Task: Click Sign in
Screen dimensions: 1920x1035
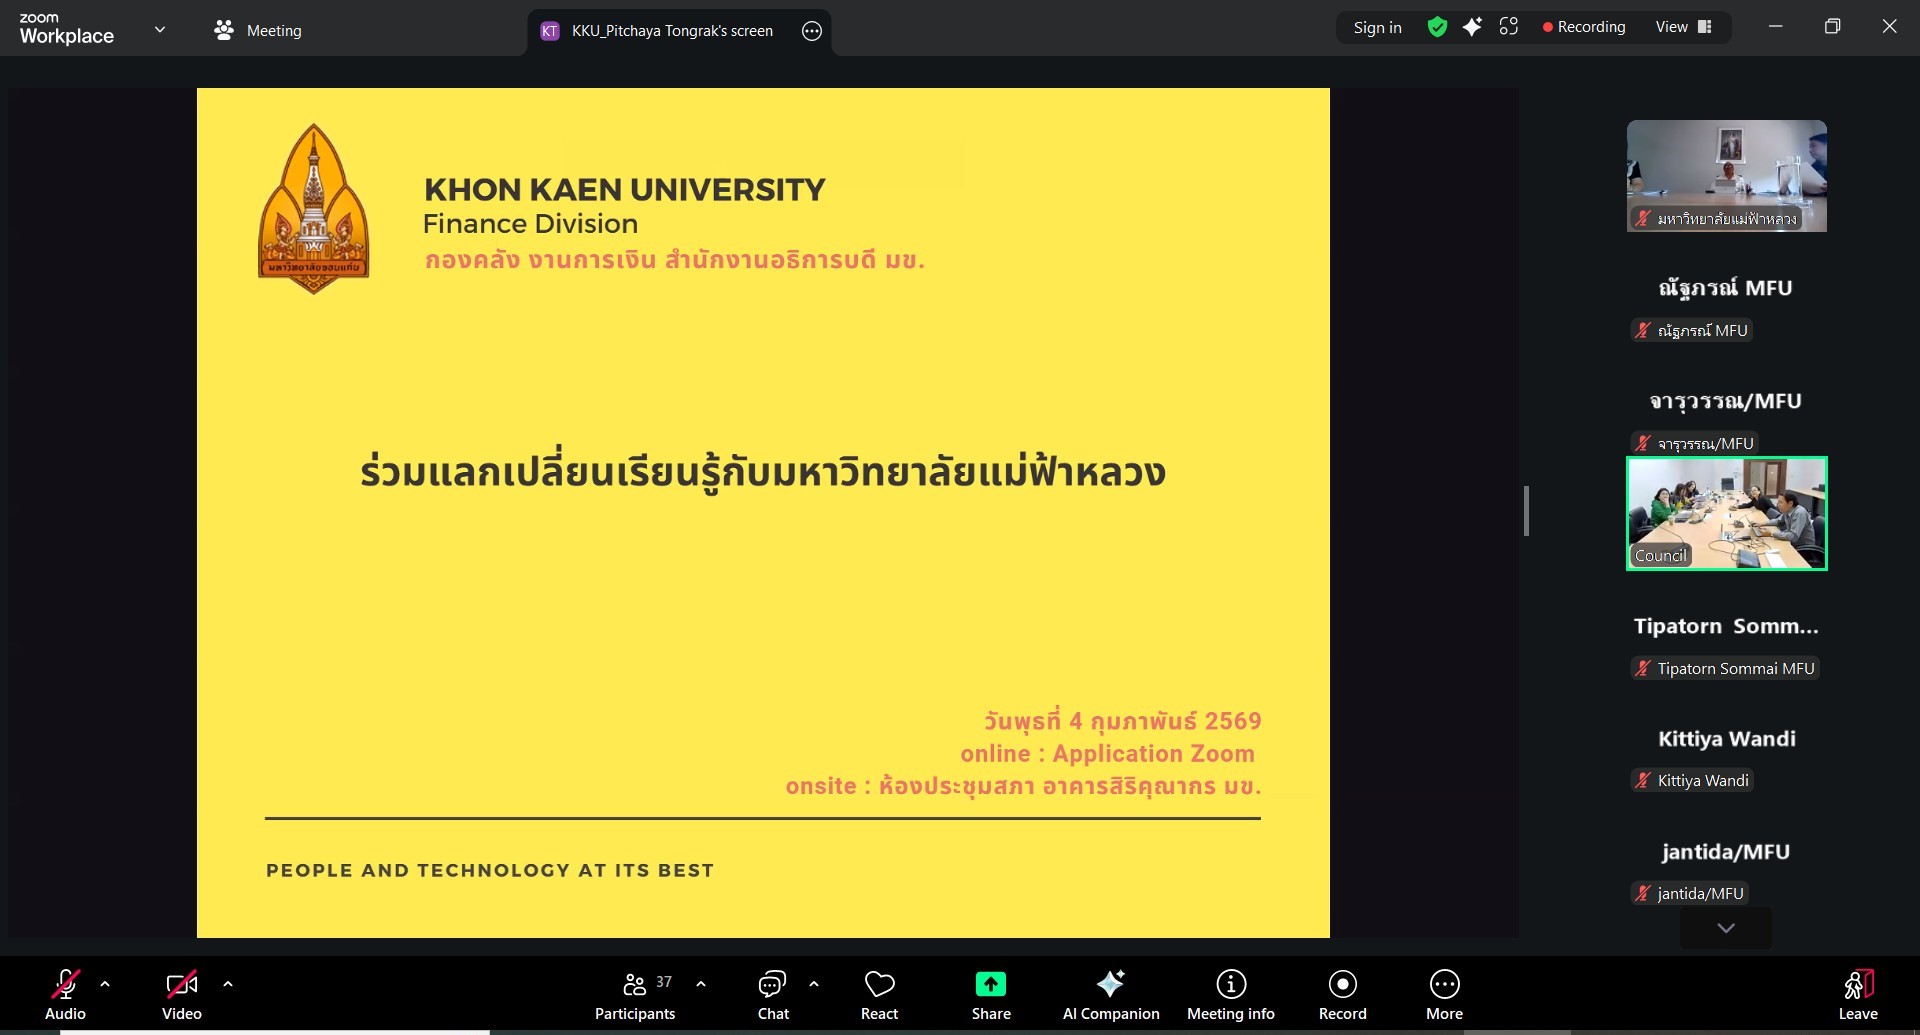Action: point(1377,27)
